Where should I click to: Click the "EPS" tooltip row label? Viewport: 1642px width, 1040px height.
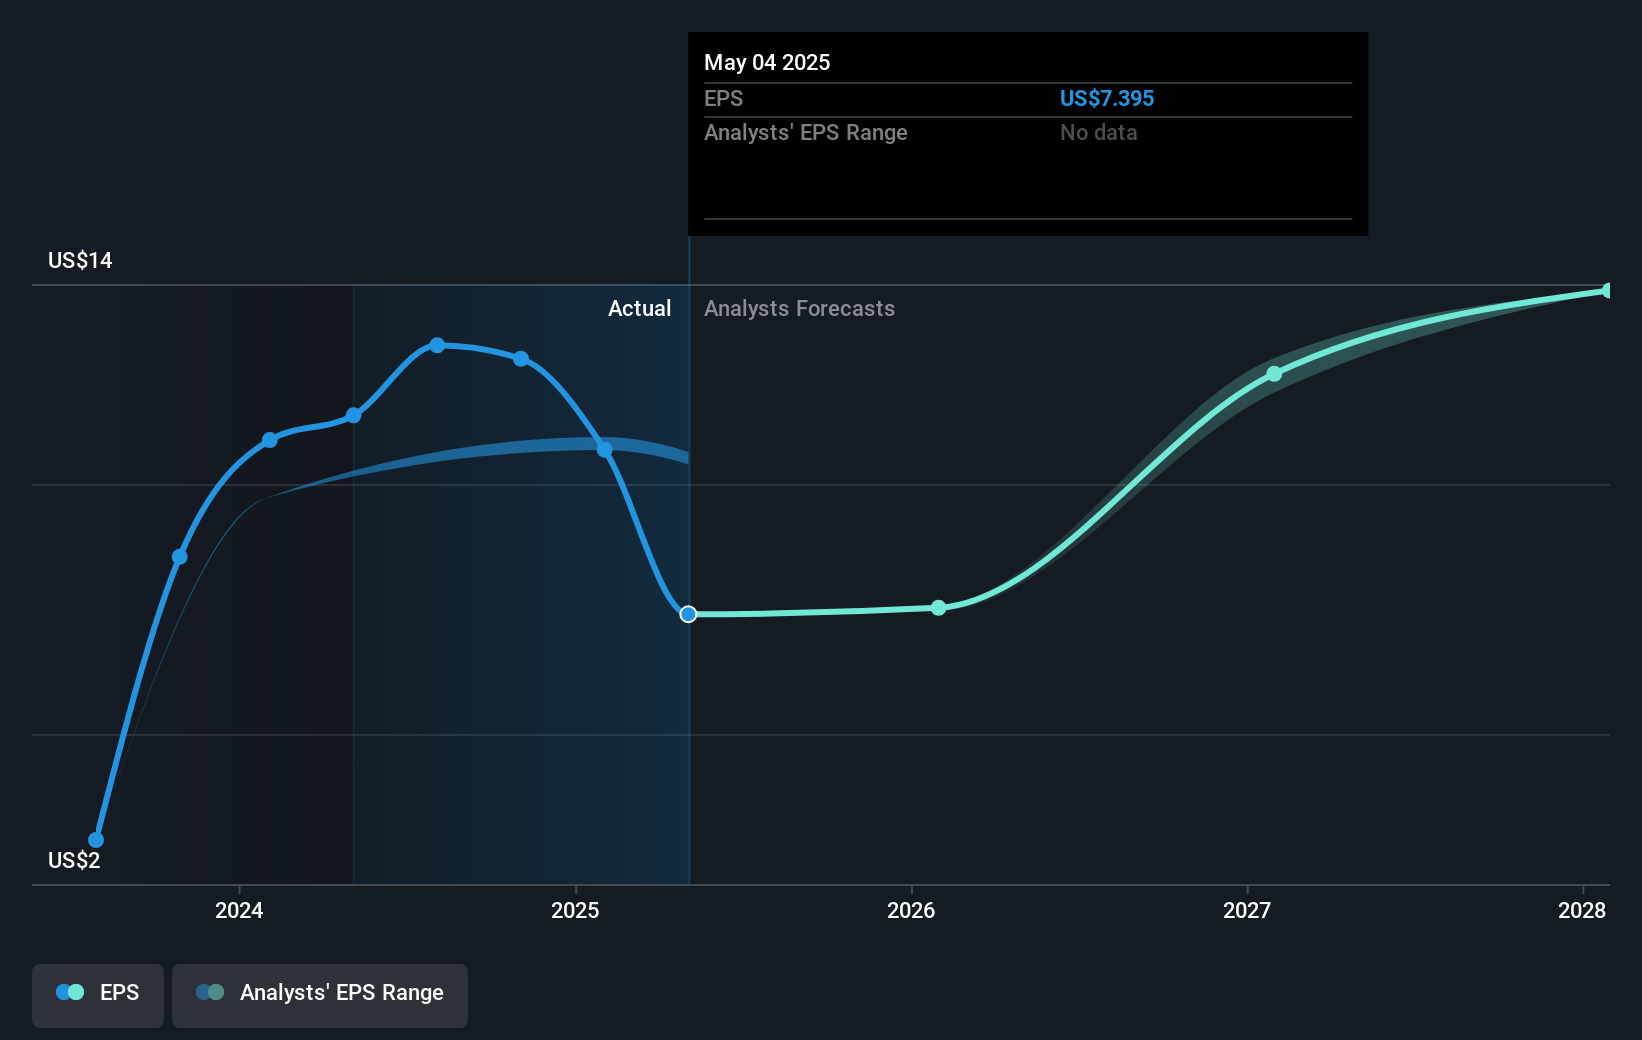[x=723, y=98]
